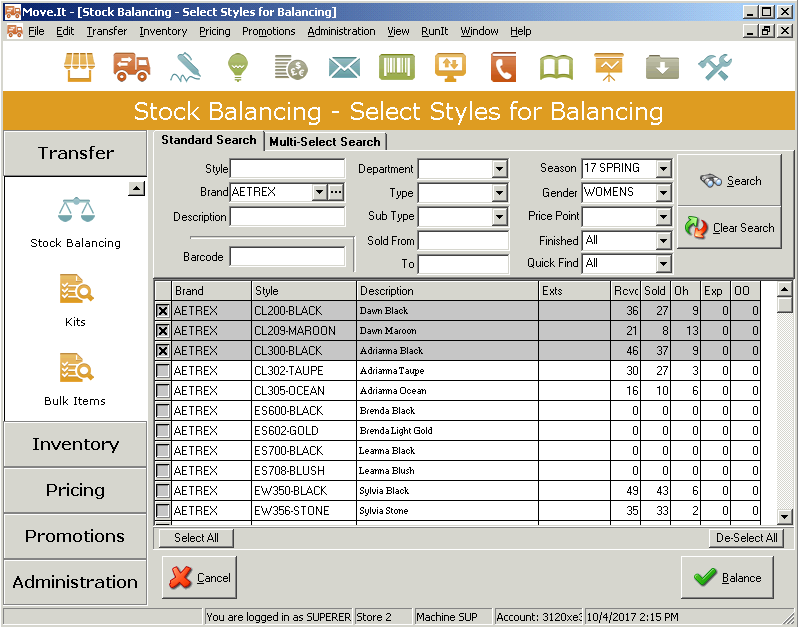The height and width of the screenshot is (627, 798).
Task: Check the CL302-TAUPE row checkbox
Action: pos(163,371)
